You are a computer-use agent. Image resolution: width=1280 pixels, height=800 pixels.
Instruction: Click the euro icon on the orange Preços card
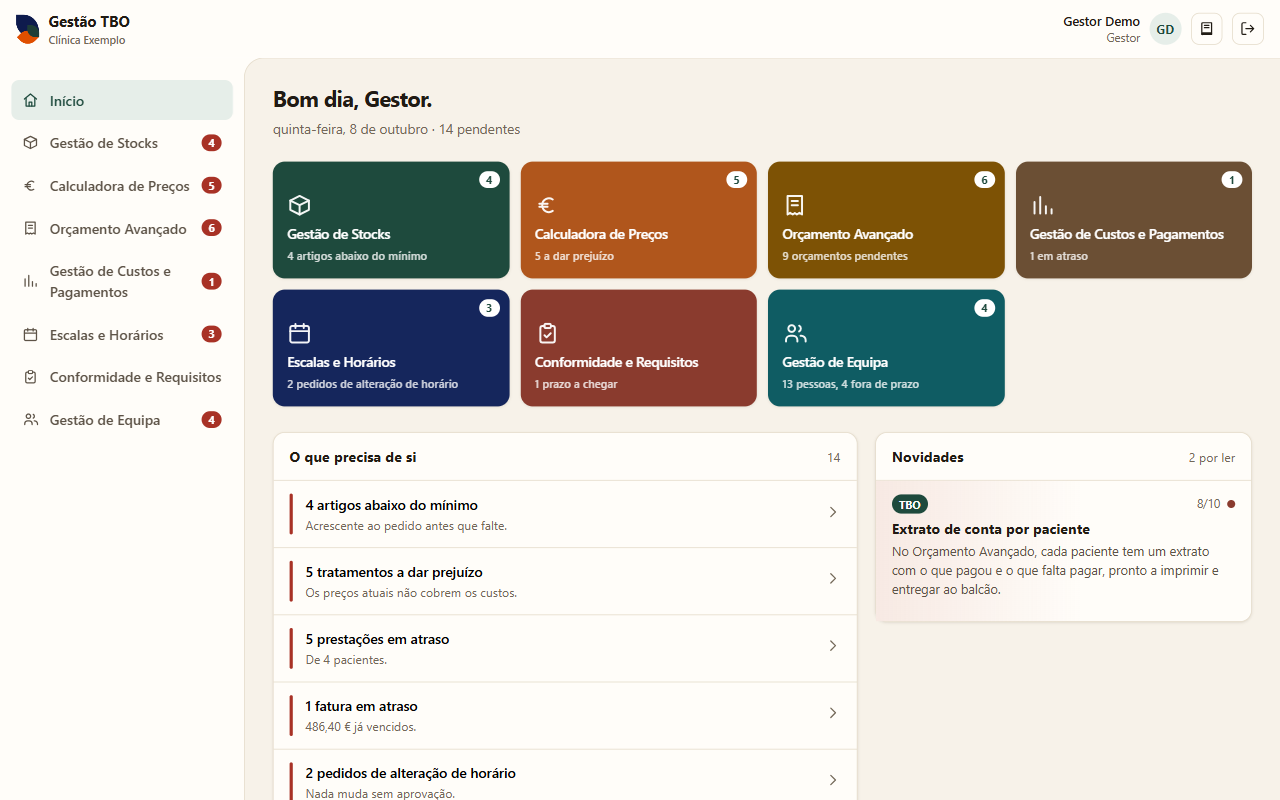(546, 205)
